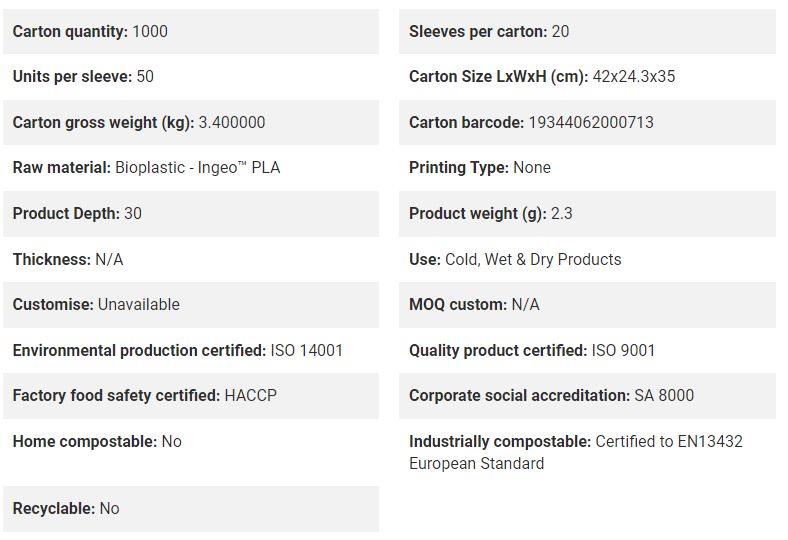788x540 pixels.
Task: Click the Customise Unavailable row
Action: tap(191, 305)
